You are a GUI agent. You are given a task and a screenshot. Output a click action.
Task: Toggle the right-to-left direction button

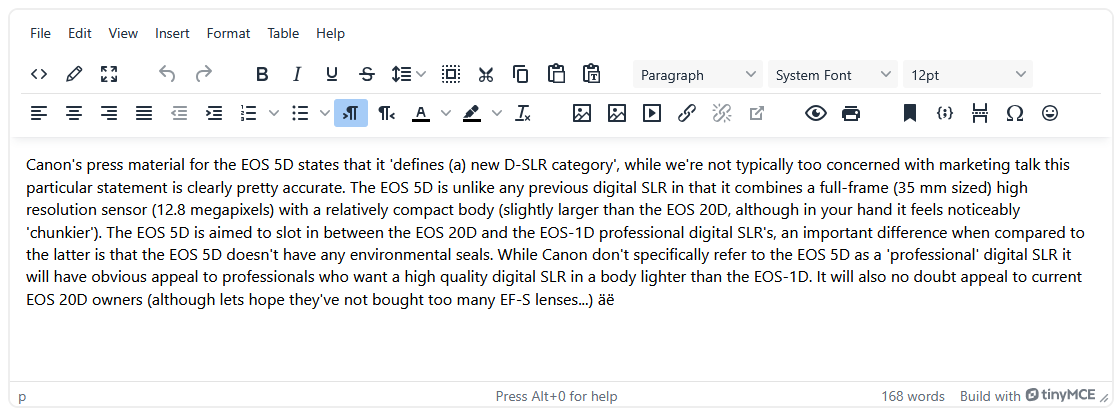387,114
